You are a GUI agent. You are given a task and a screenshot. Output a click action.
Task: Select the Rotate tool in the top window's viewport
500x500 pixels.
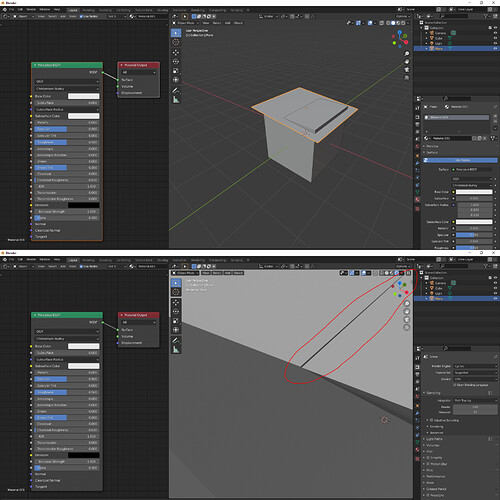(176, 61)
